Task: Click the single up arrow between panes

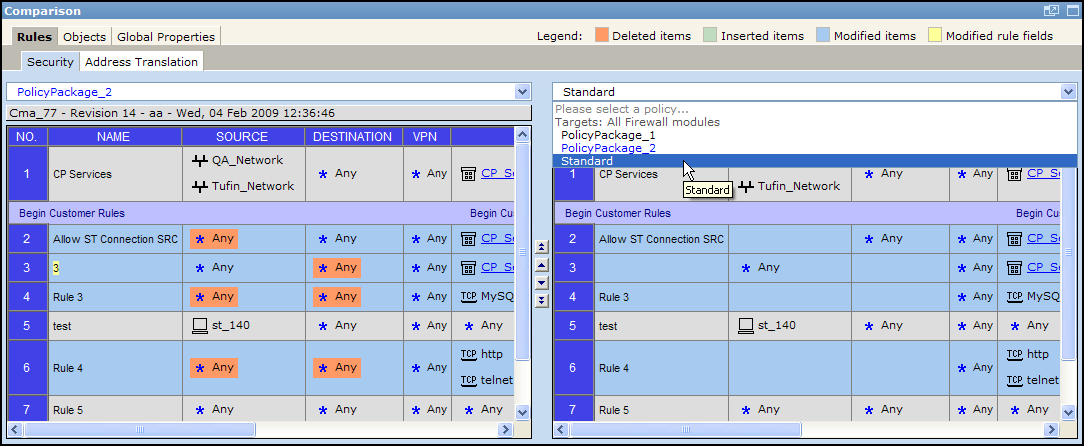Action: pos(541,264)
